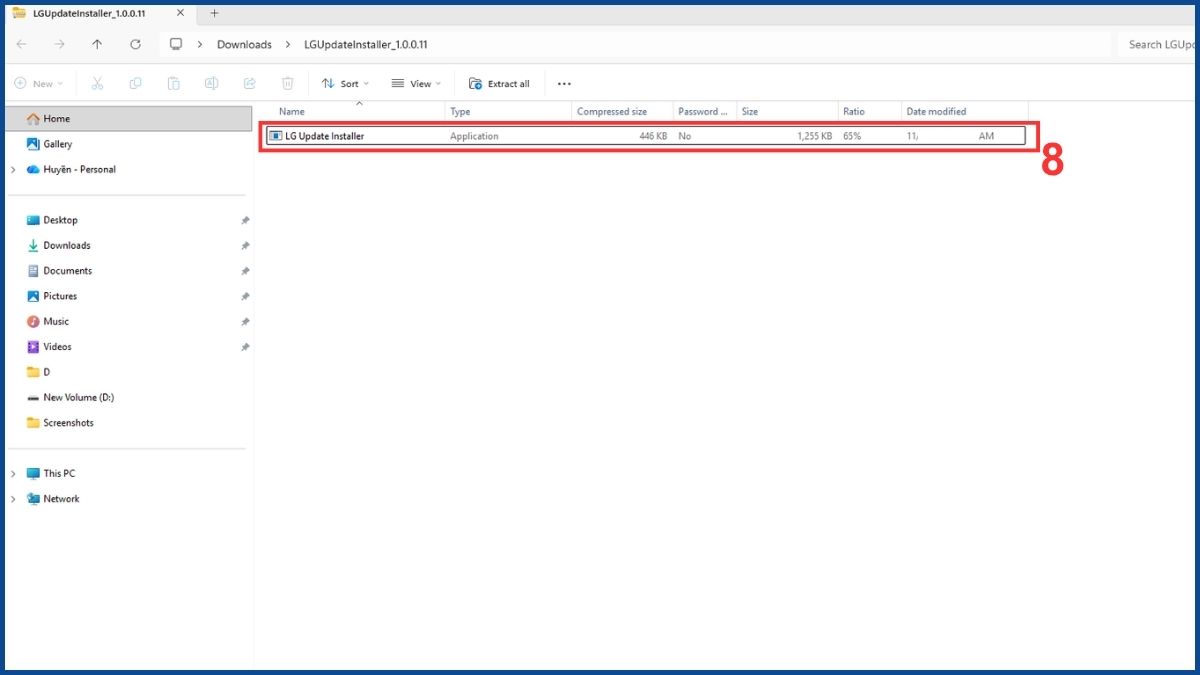The width and height of the screenshot is (1200, 675).
Task: Click the Copy icon in toolbar
Action: tap(135, 84)
